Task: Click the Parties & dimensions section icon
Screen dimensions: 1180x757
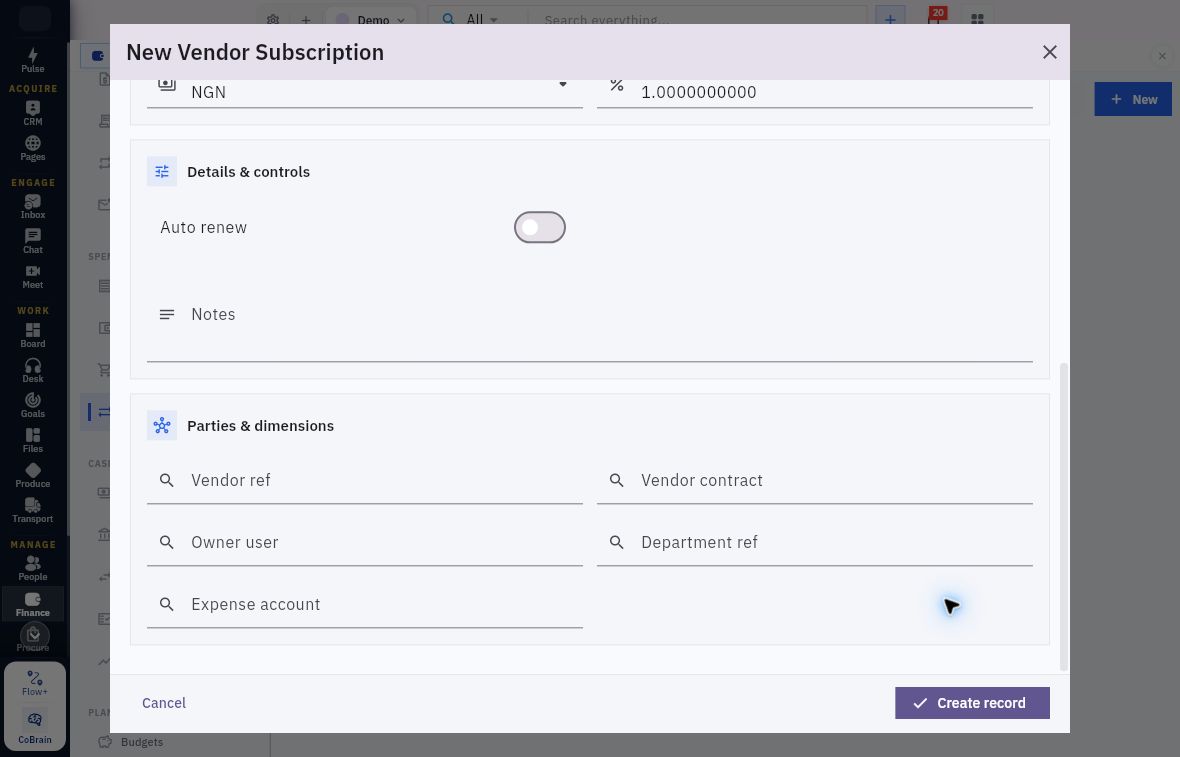Action: pyautogui.click(x=162, y=425)
